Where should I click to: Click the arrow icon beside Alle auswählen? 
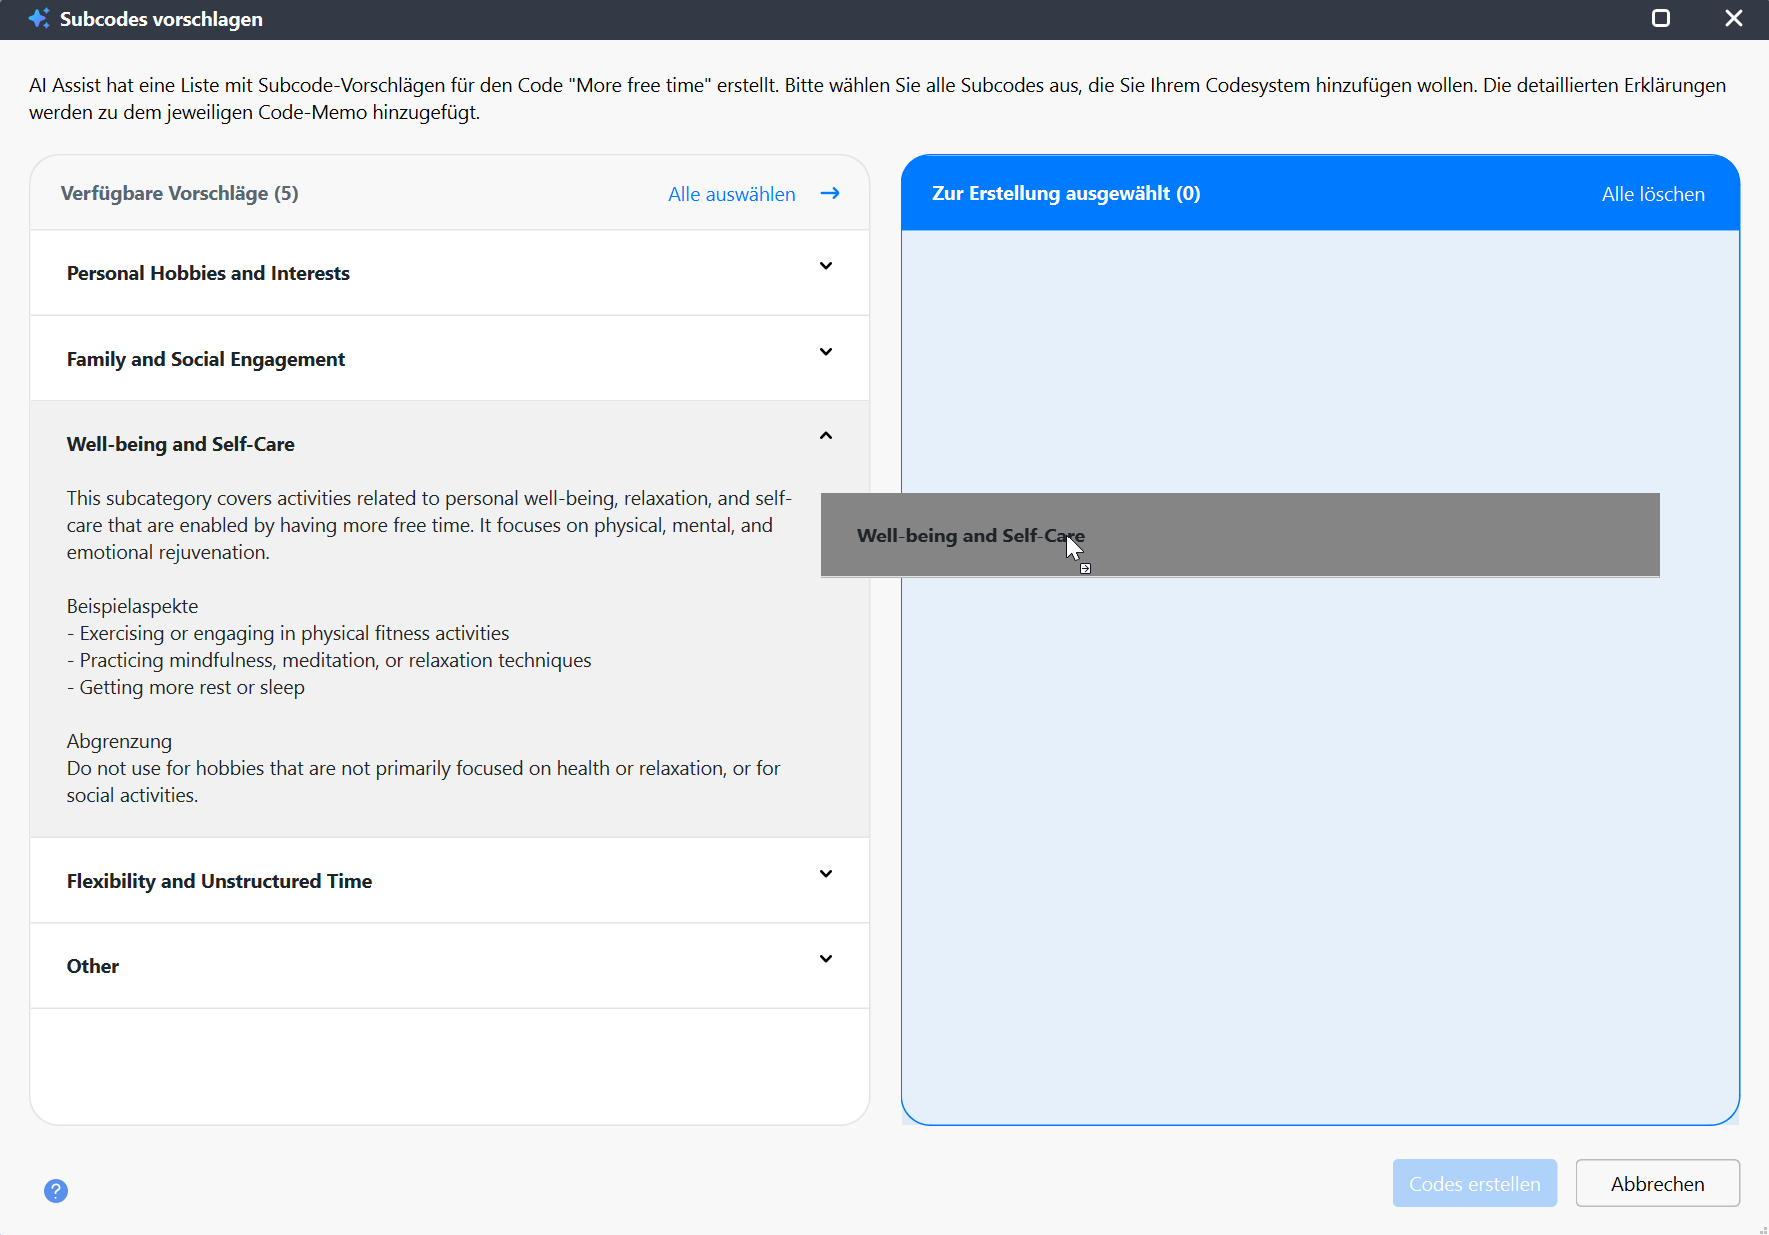[x=829, y=194]
